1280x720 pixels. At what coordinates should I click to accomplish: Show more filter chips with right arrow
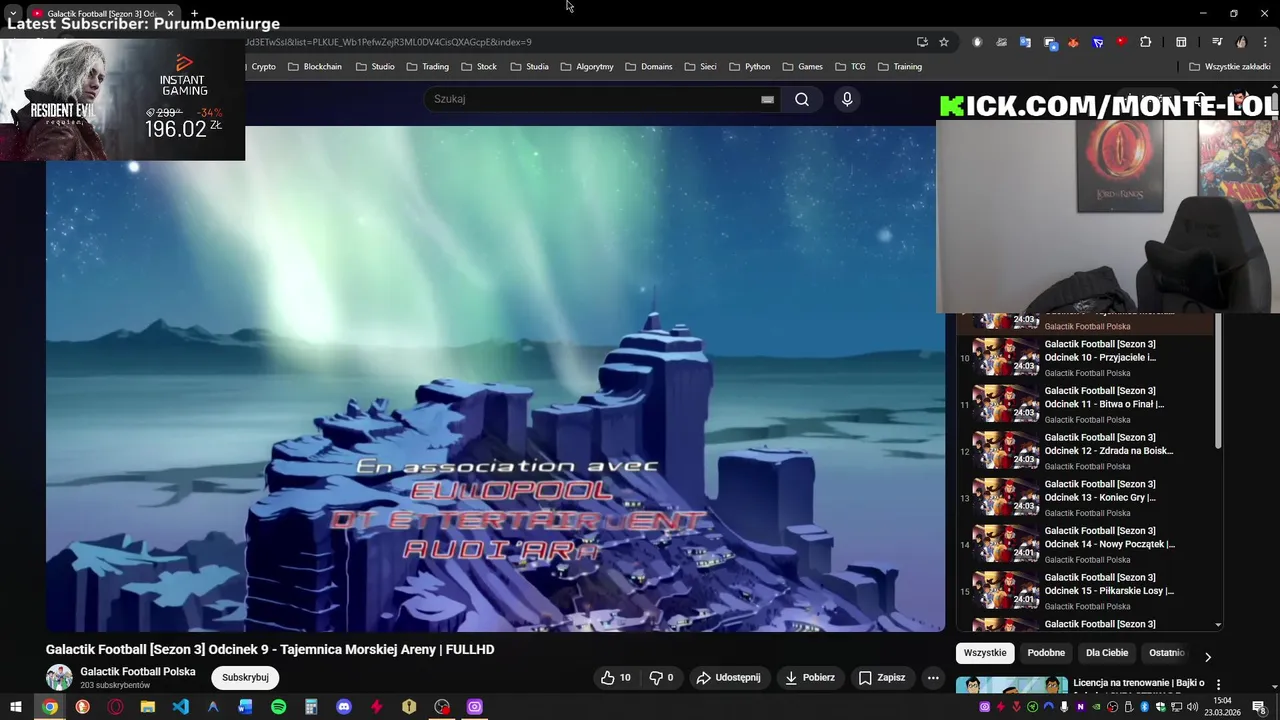click(1207, 657)
